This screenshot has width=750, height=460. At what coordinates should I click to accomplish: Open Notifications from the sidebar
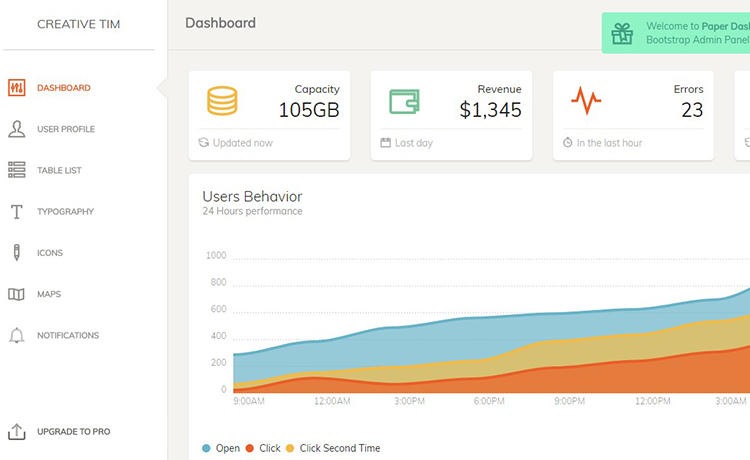pos(68,335)
